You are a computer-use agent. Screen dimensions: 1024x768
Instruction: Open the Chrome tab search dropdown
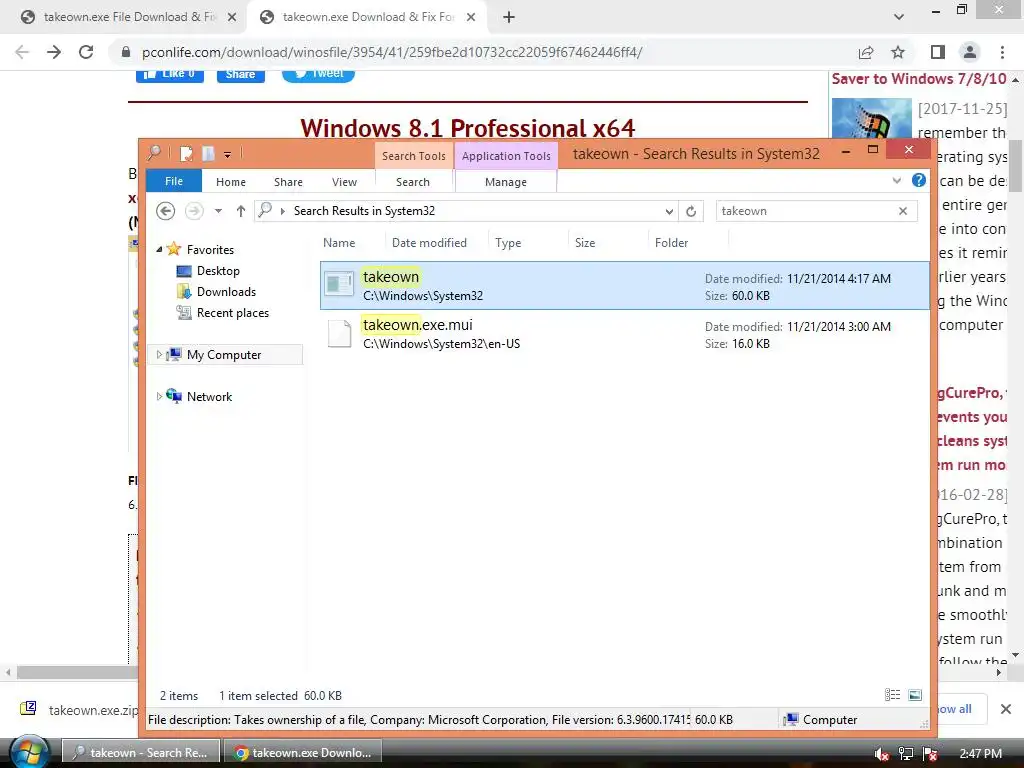[x=899, y=17]
